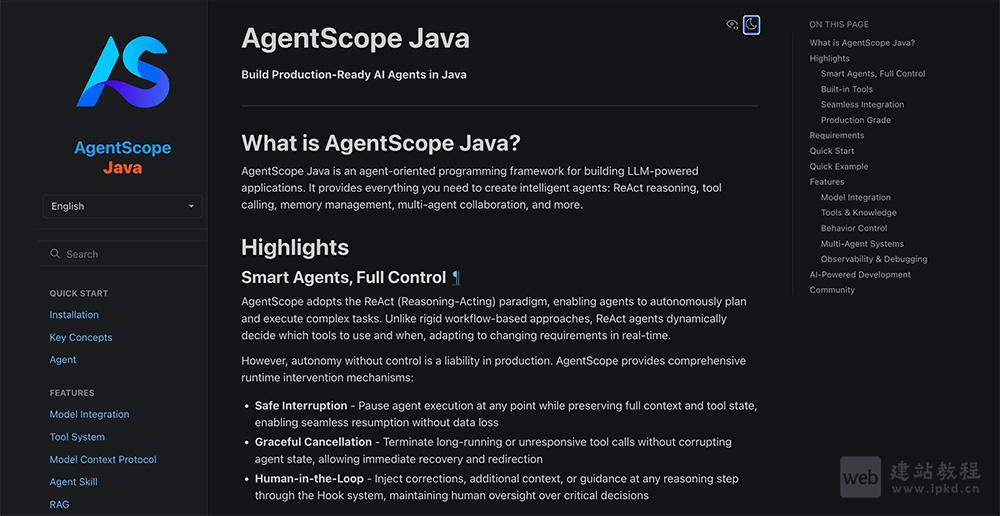
Task: Jump to Features in page contents
Action: pyautogui.click(x=827, y=182)
